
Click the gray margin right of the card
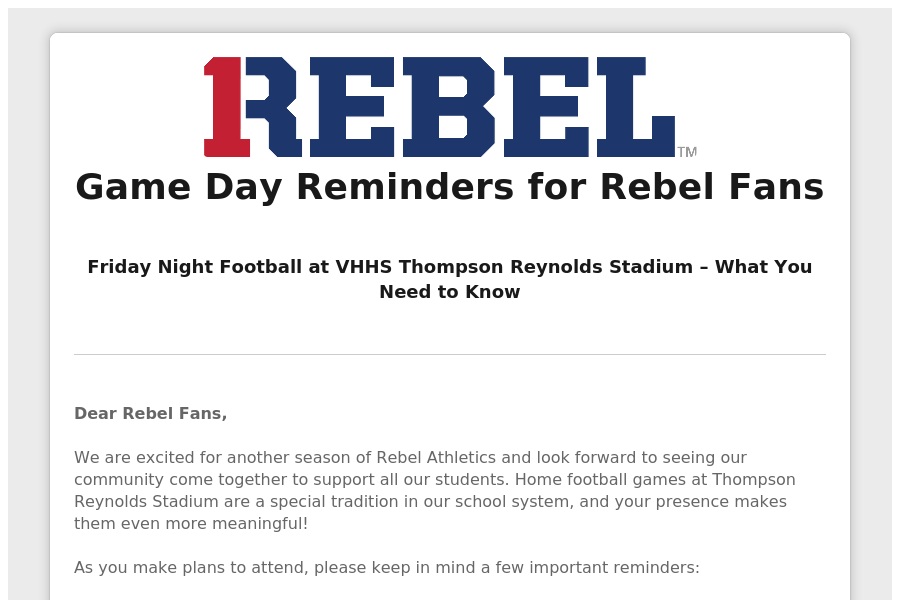pos(871,316)
